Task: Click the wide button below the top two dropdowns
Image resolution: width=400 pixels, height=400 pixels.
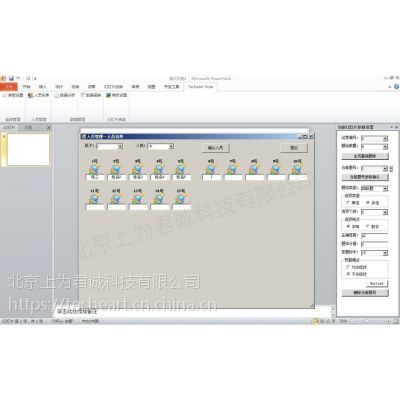Action: [365, 156]
